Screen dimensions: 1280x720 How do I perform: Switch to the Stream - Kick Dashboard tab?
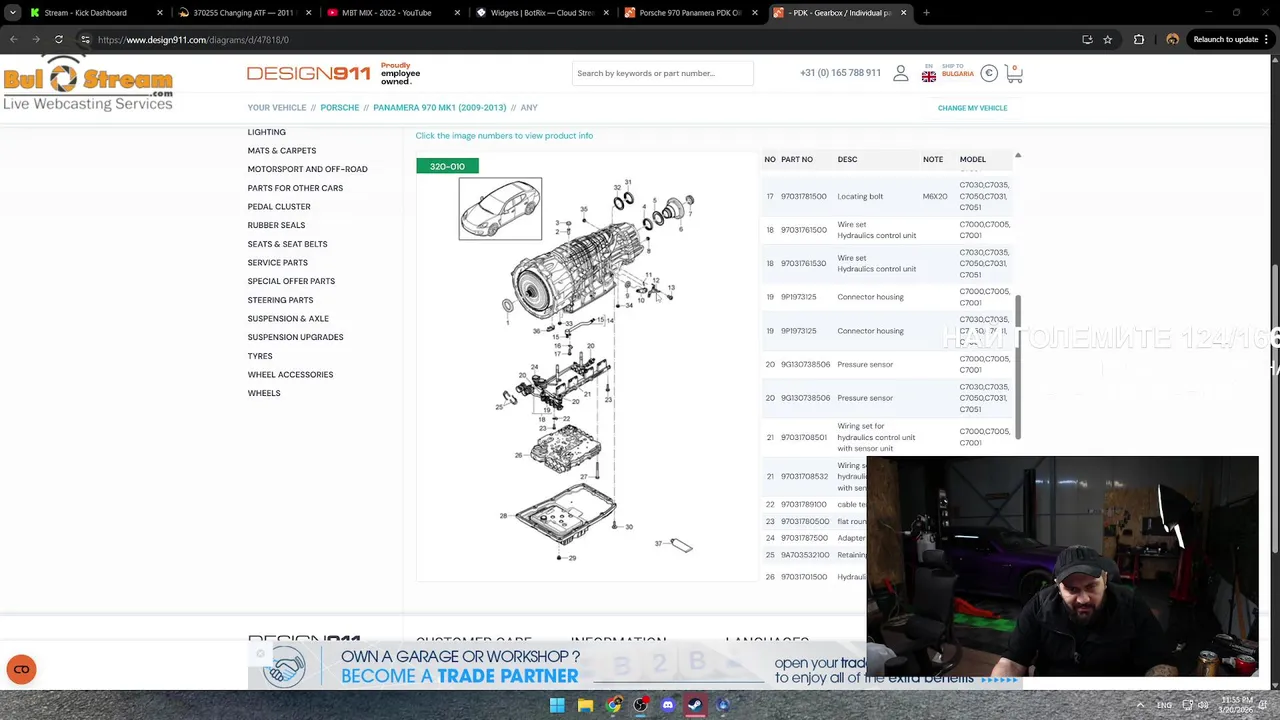click(96, 13)
